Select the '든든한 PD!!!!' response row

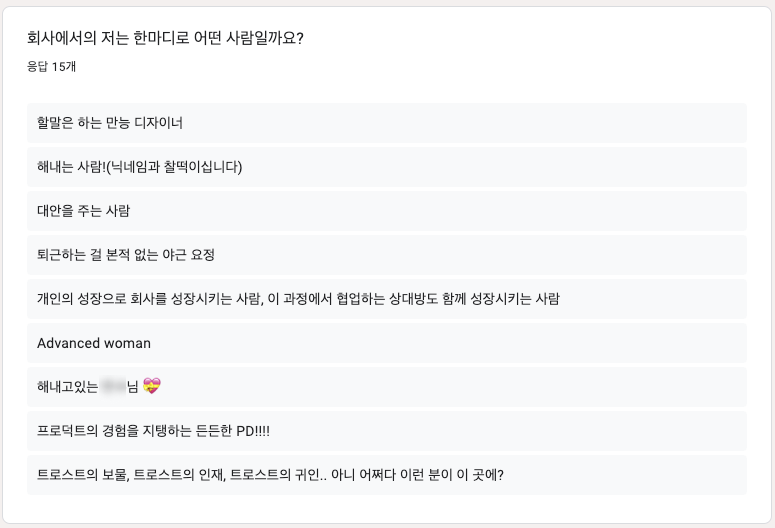coord(387,431)
